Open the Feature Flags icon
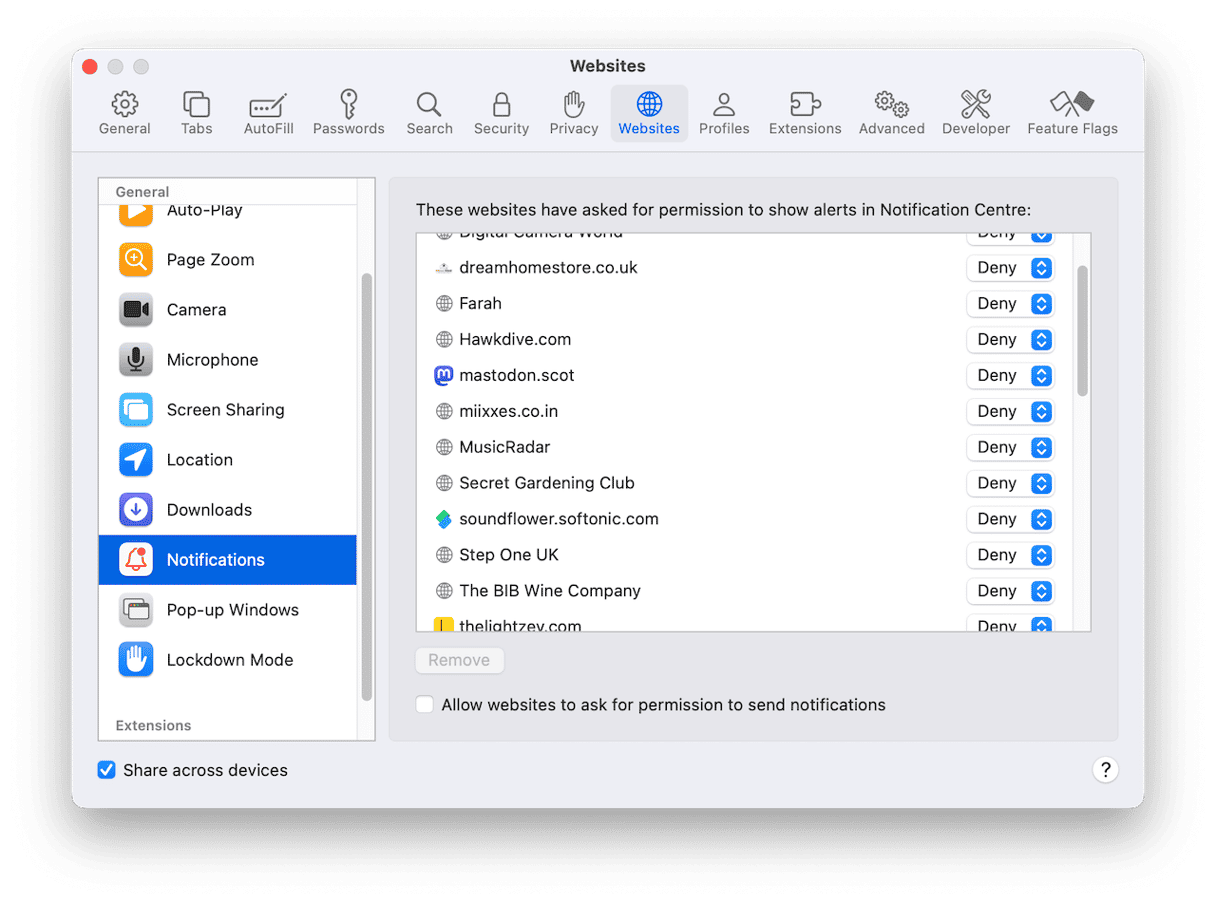The image size is (1216, 903). (1072, 104)
